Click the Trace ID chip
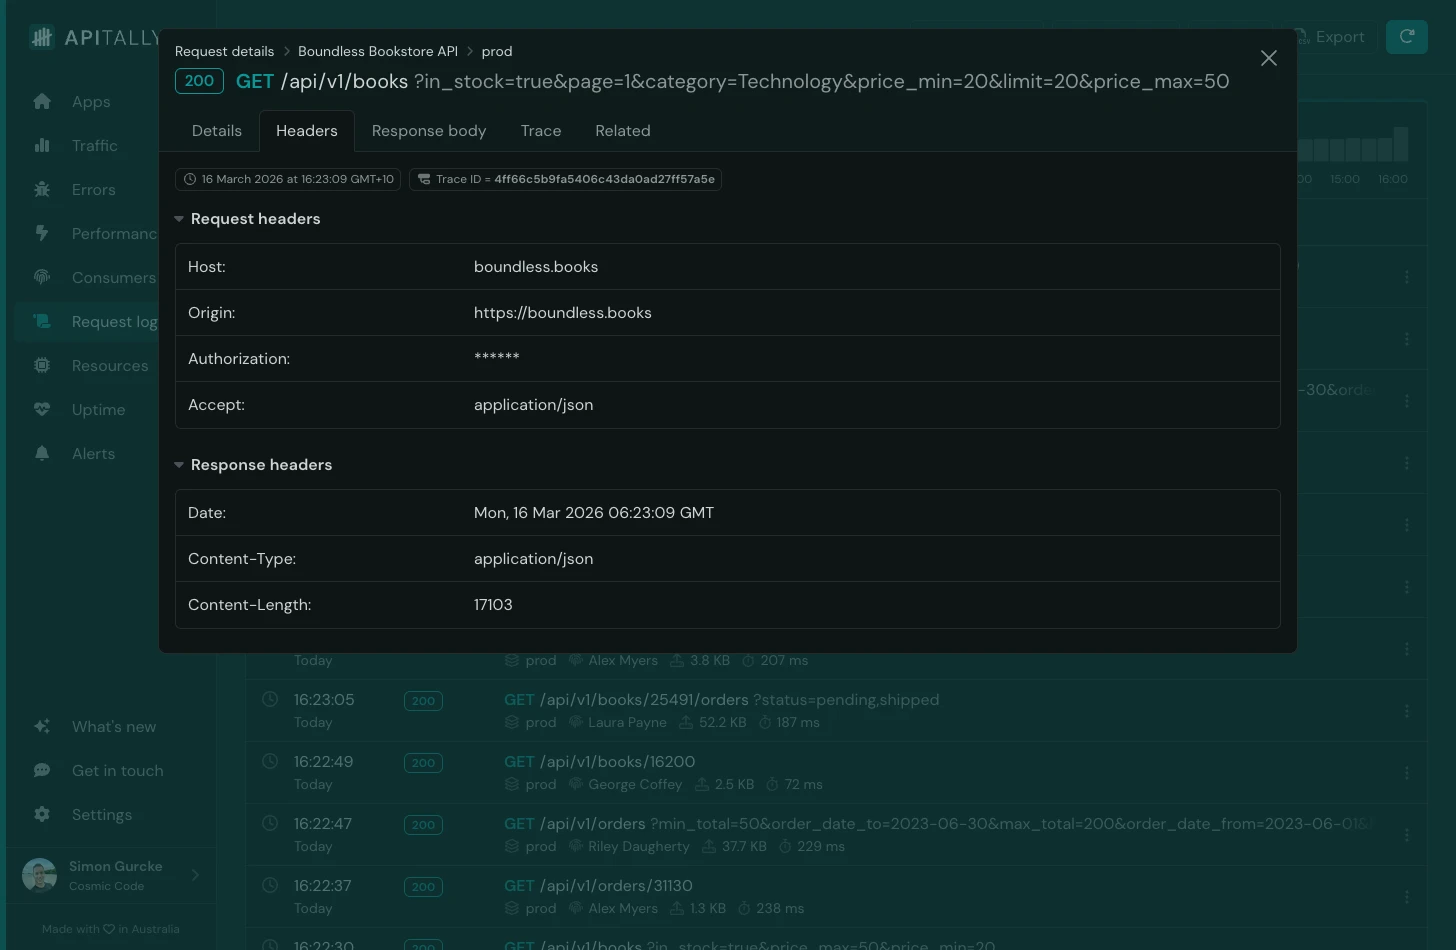 (x=565, y=179)
